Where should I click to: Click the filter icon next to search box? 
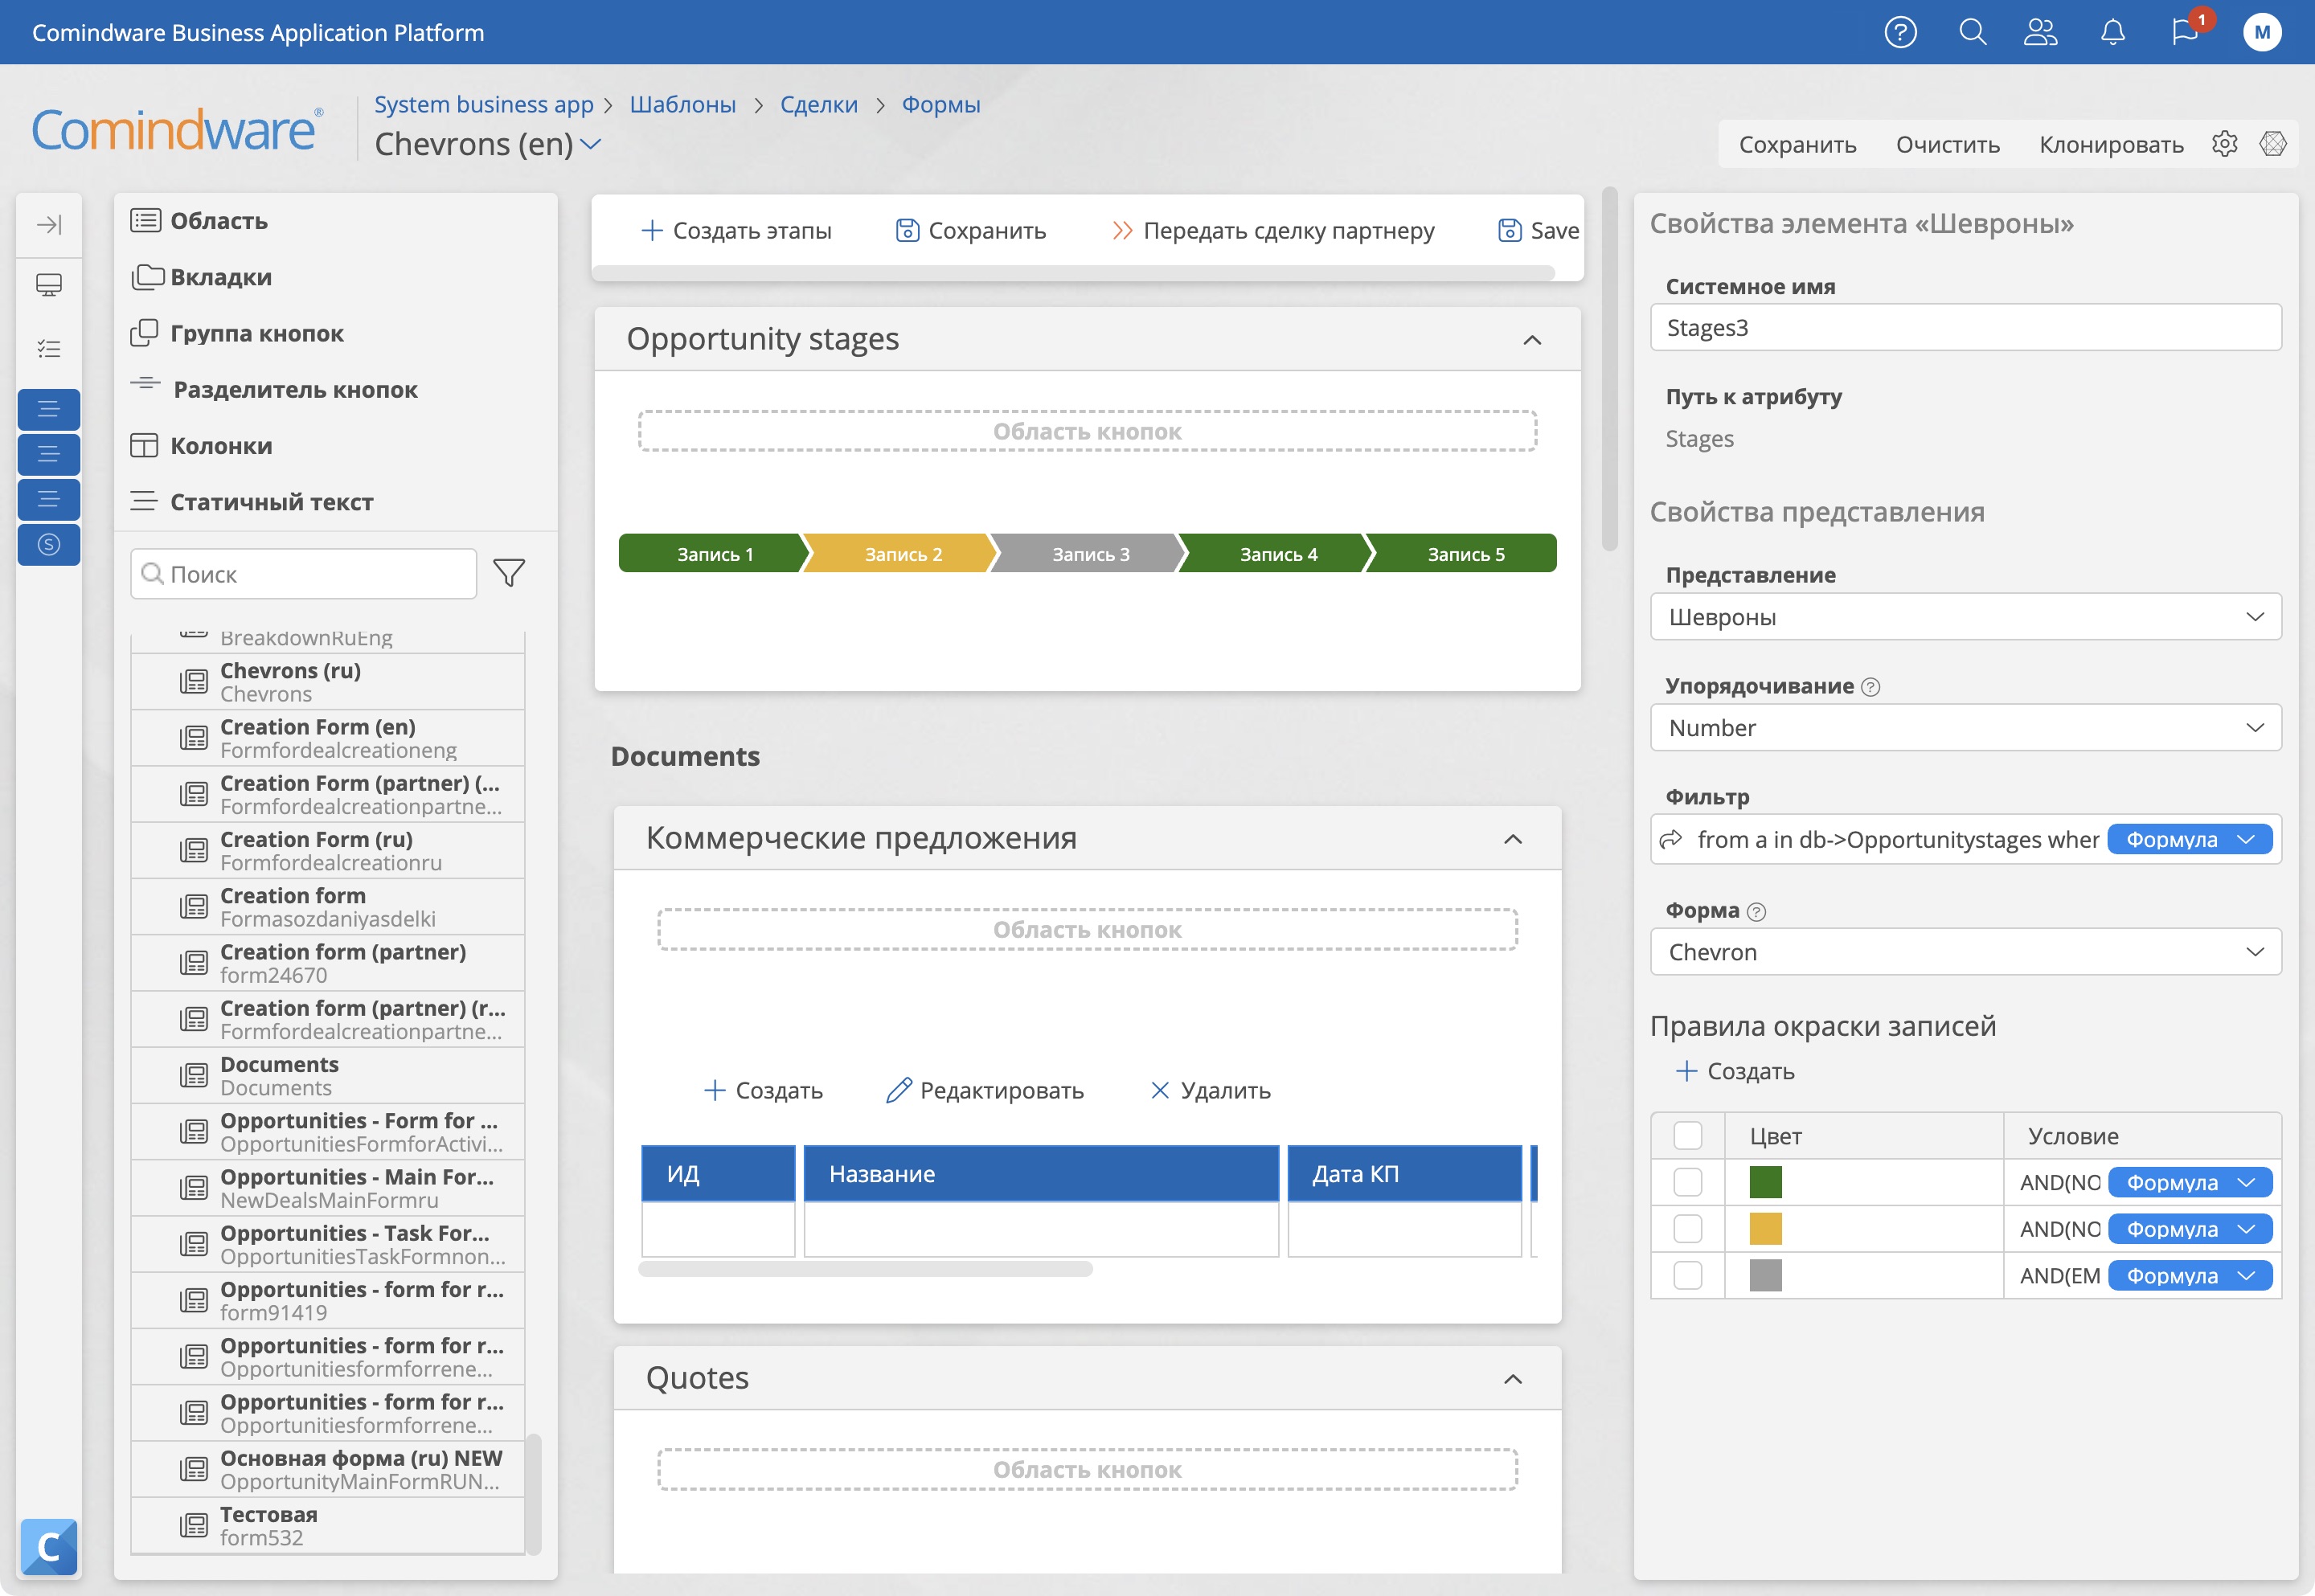pyautogui.click(x=508, y=570)
